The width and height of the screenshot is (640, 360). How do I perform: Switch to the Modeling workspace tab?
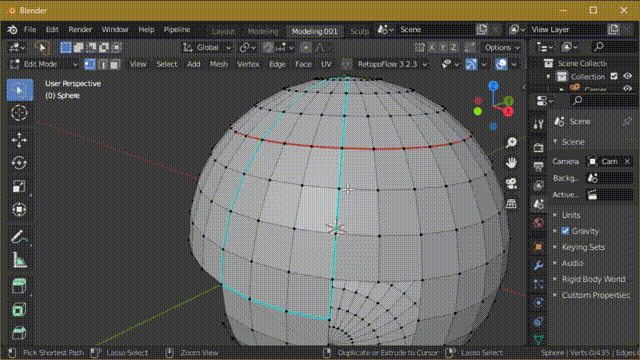263,31
